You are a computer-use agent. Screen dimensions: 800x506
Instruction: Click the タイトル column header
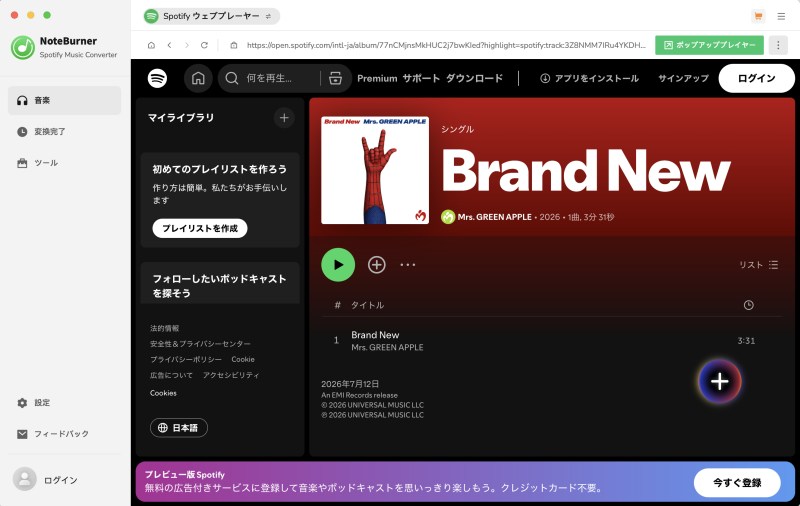pos(367,305)
